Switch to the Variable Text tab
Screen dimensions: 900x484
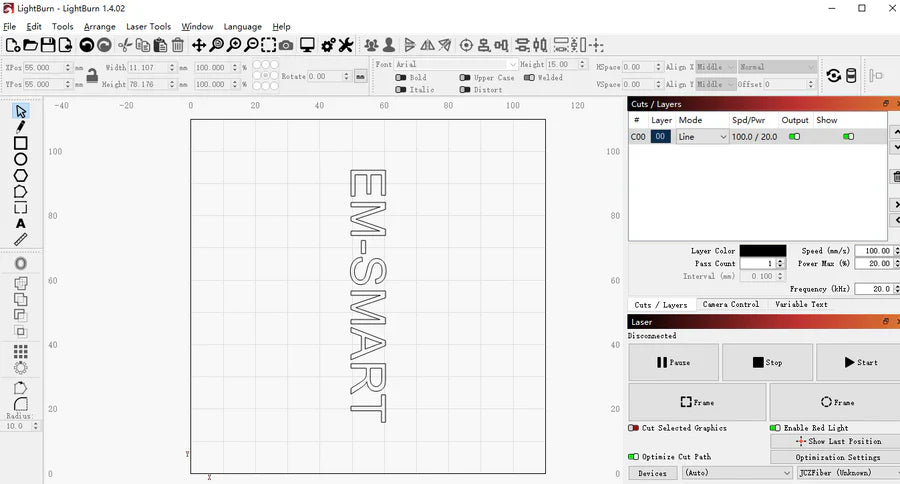(x=801, y=304)
